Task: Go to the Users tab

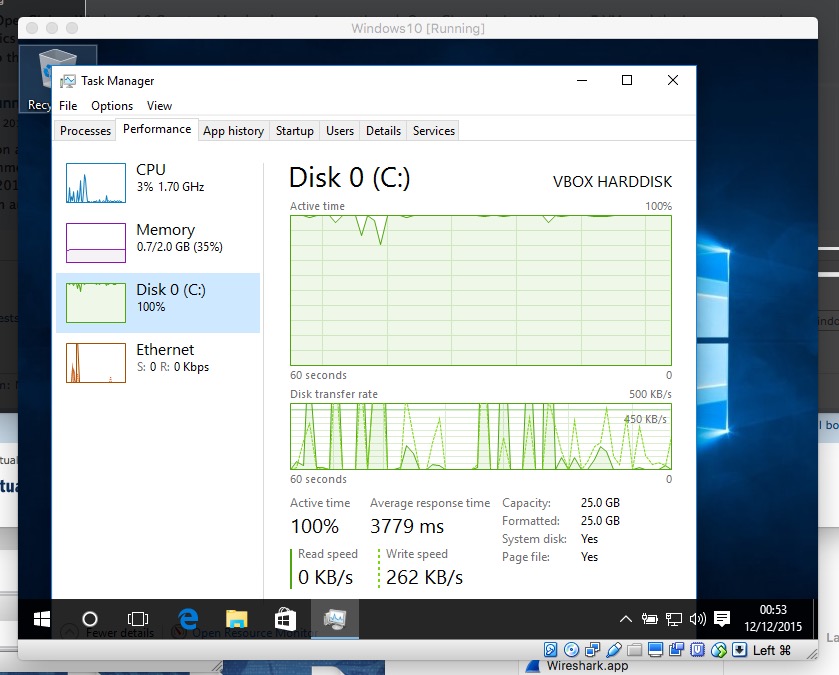Action: click(x=340, y=131)
